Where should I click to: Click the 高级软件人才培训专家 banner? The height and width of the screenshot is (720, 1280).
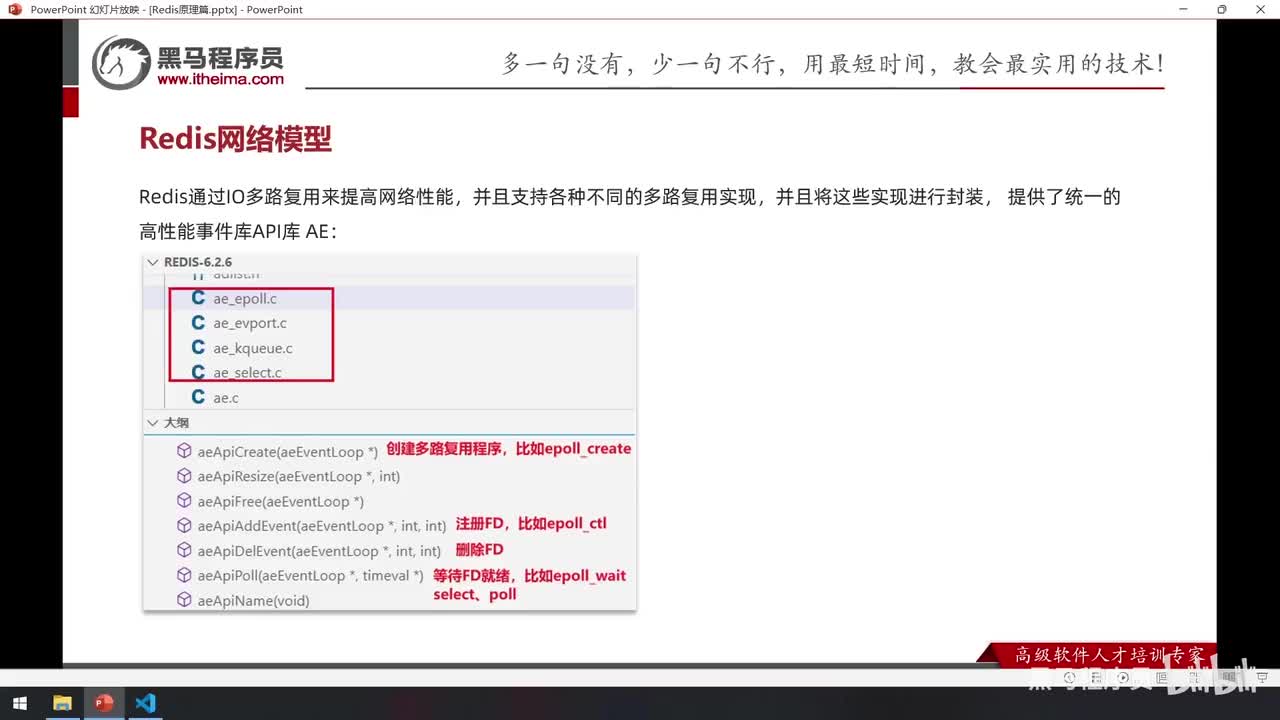[1109, 655]
